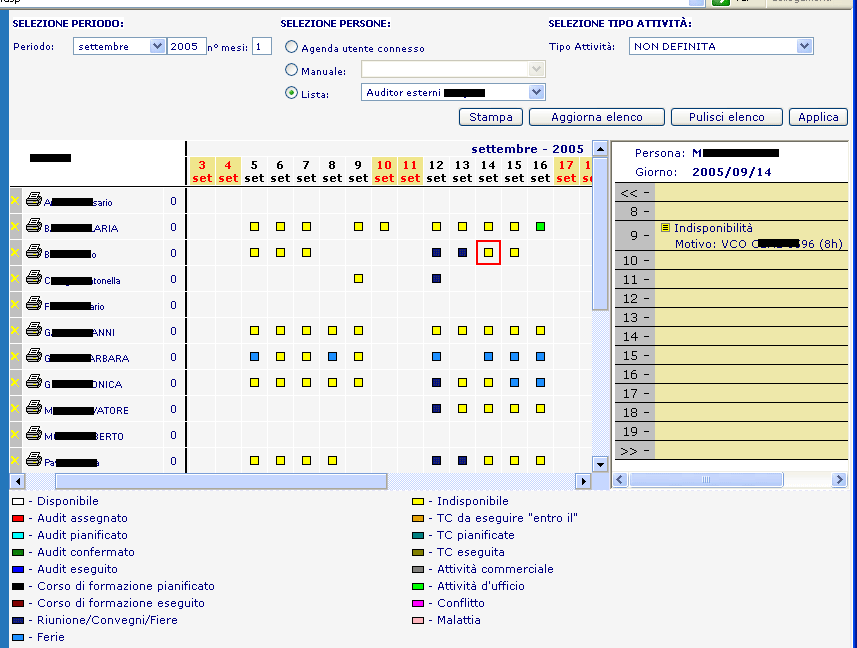The width and height of the screenshot is (857, 648).
Task: Click the person name ending in 'VATORE'
Action: [86, 410]
